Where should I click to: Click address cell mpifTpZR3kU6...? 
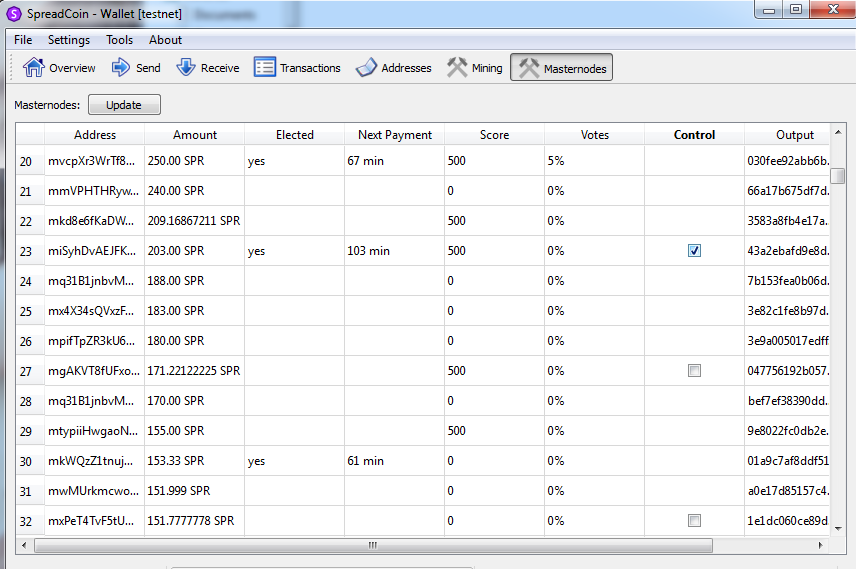click(x=94, y=341)
